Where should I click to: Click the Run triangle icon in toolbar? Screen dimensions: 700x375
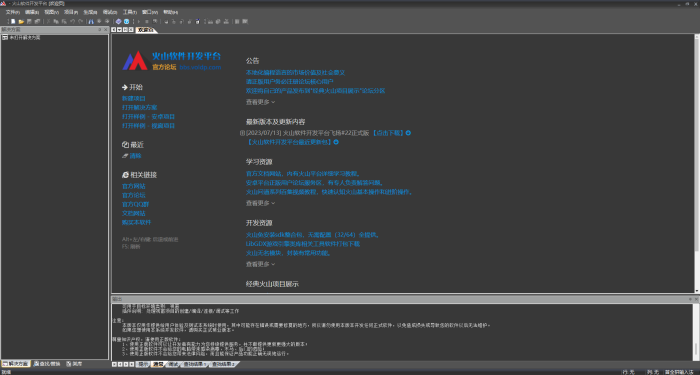tap(139, 21)
